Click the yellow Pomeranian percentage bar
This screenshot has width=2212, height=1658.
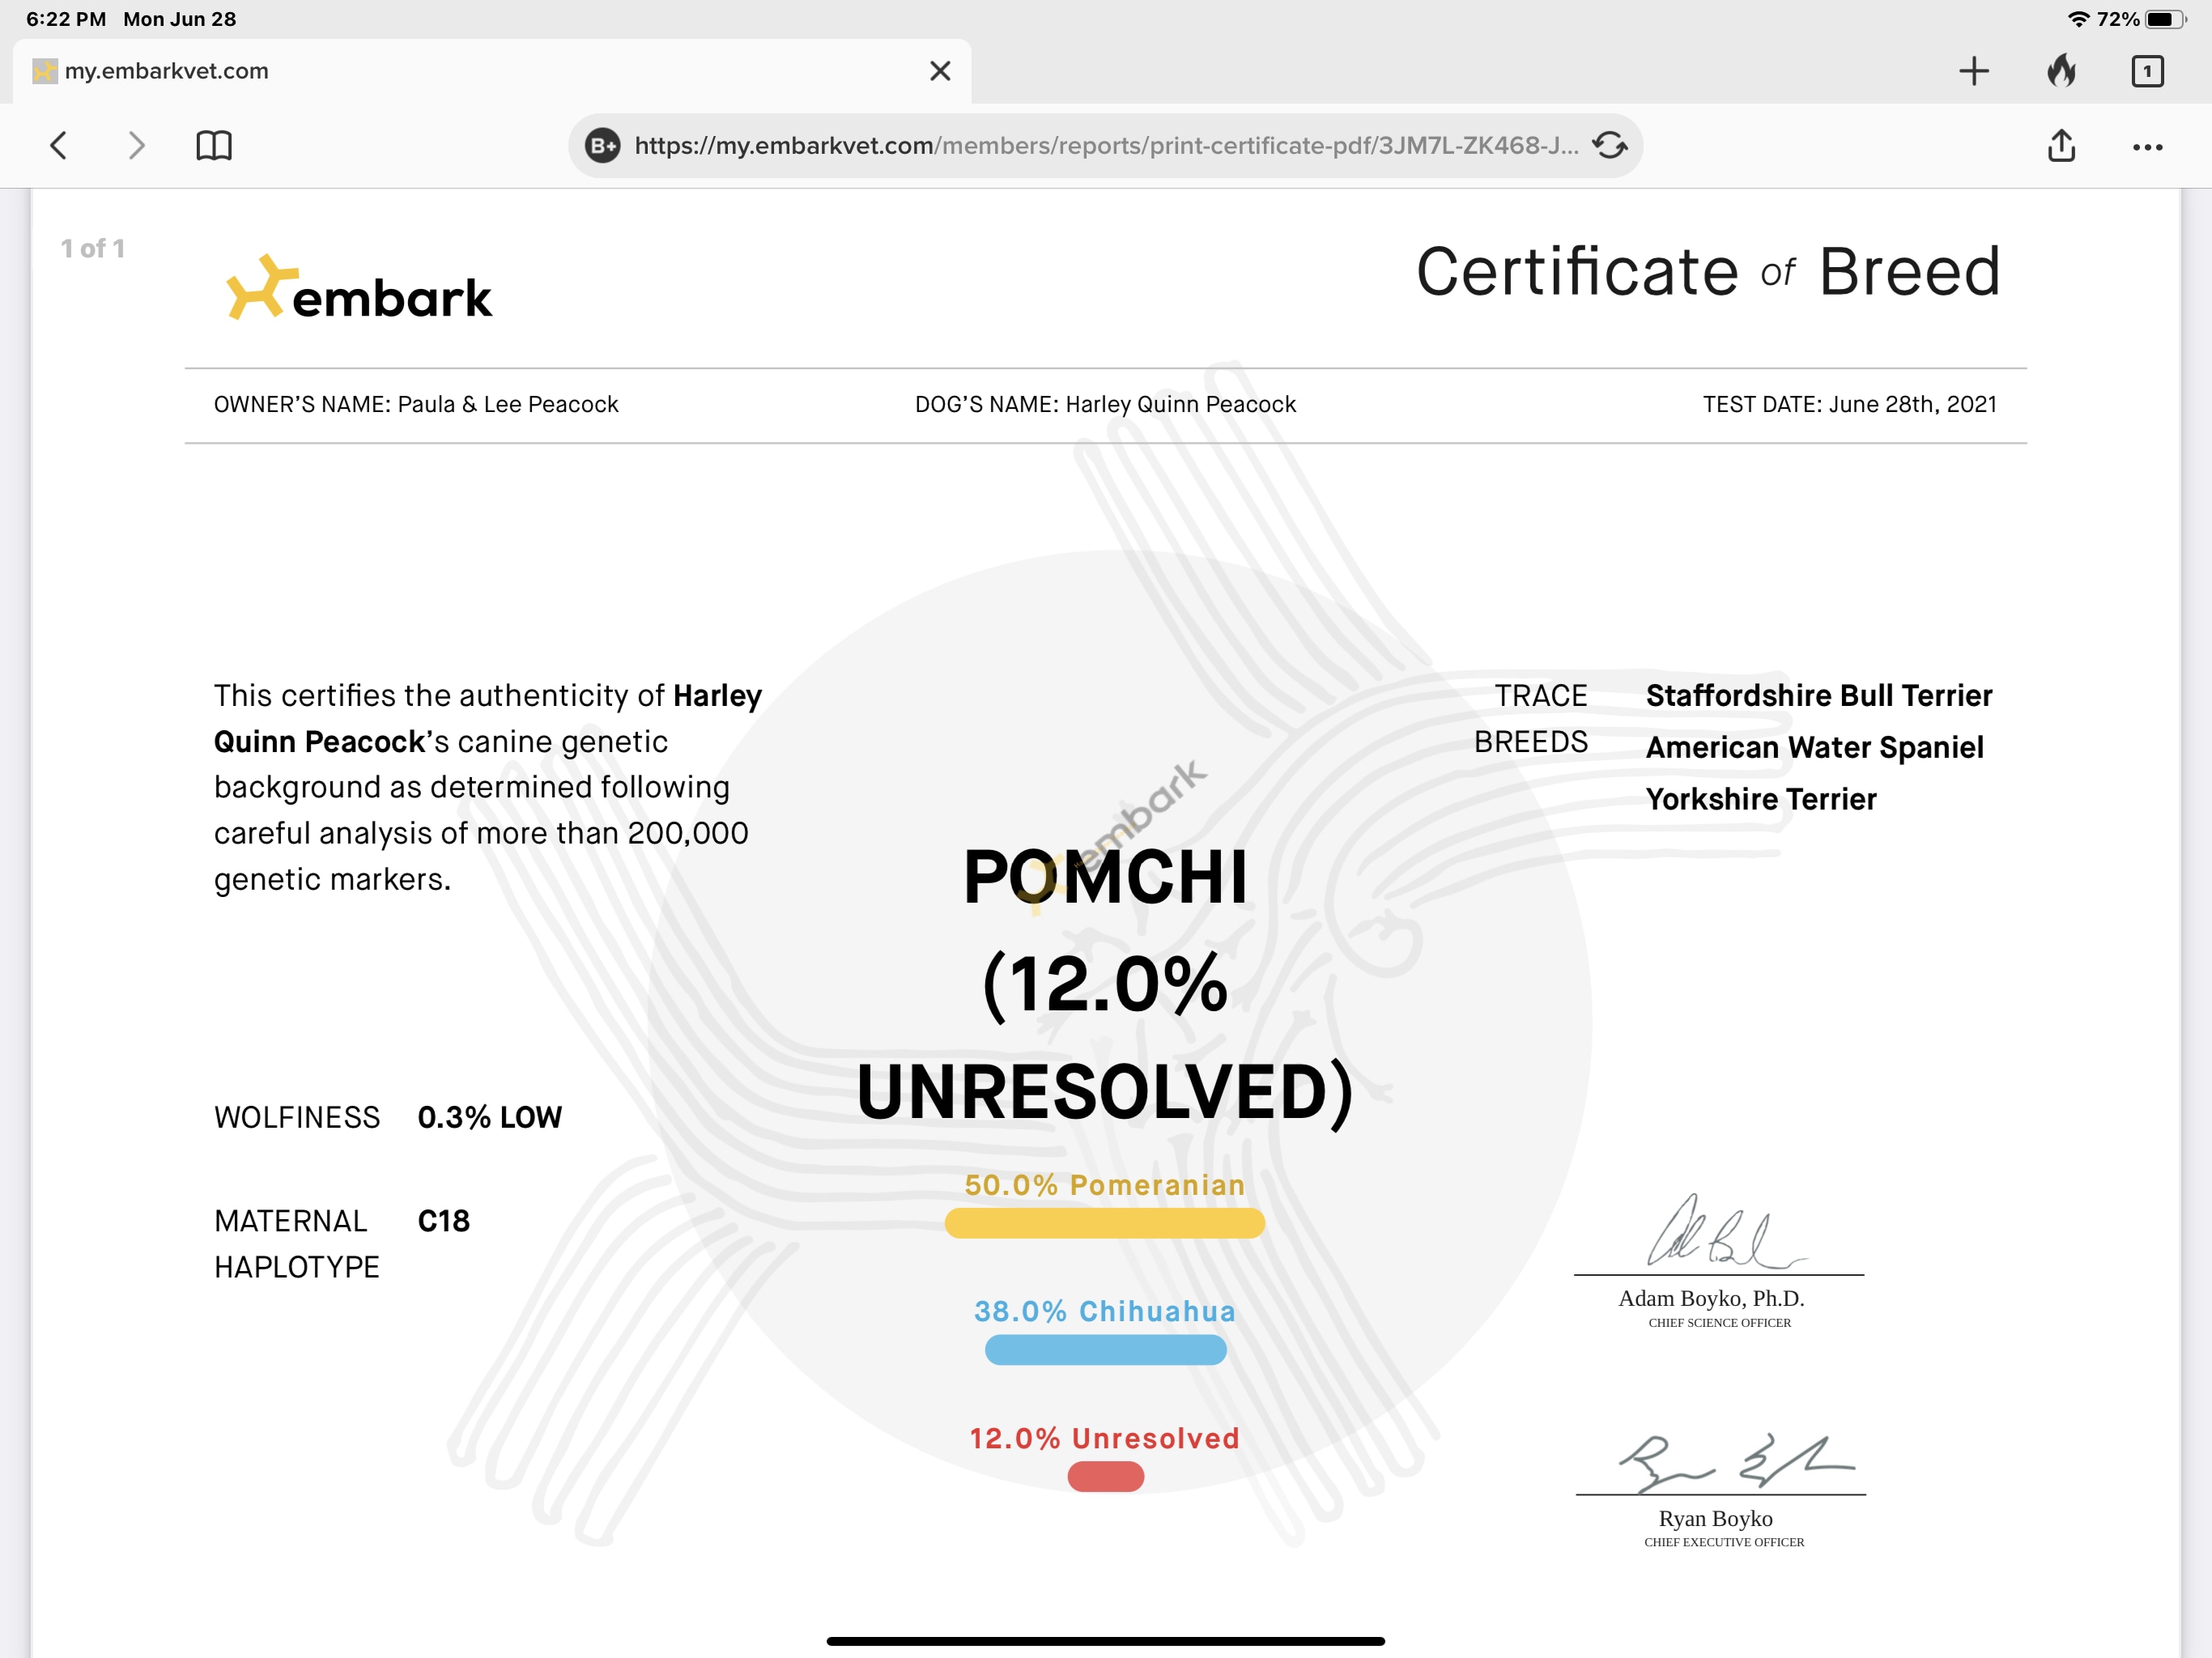point(1105,1223)
